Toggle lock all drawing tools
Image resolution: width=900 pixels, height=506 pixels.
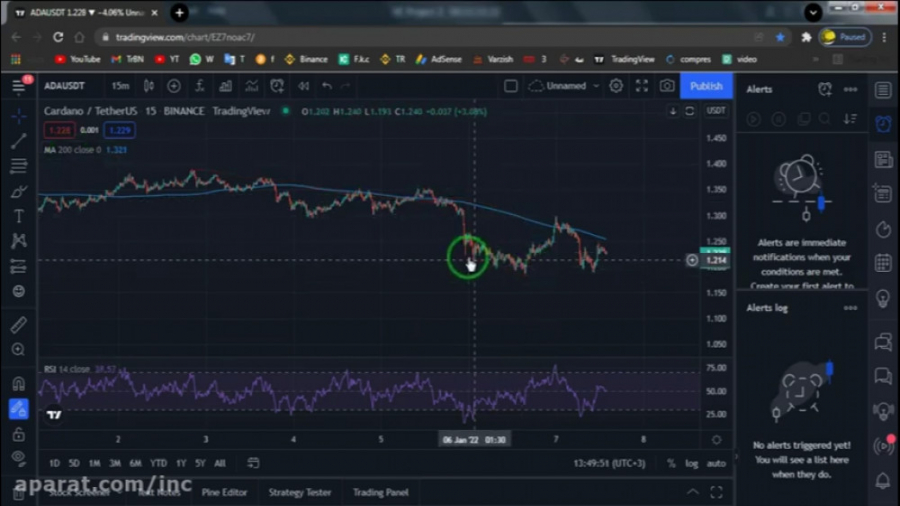pos(18,434)
